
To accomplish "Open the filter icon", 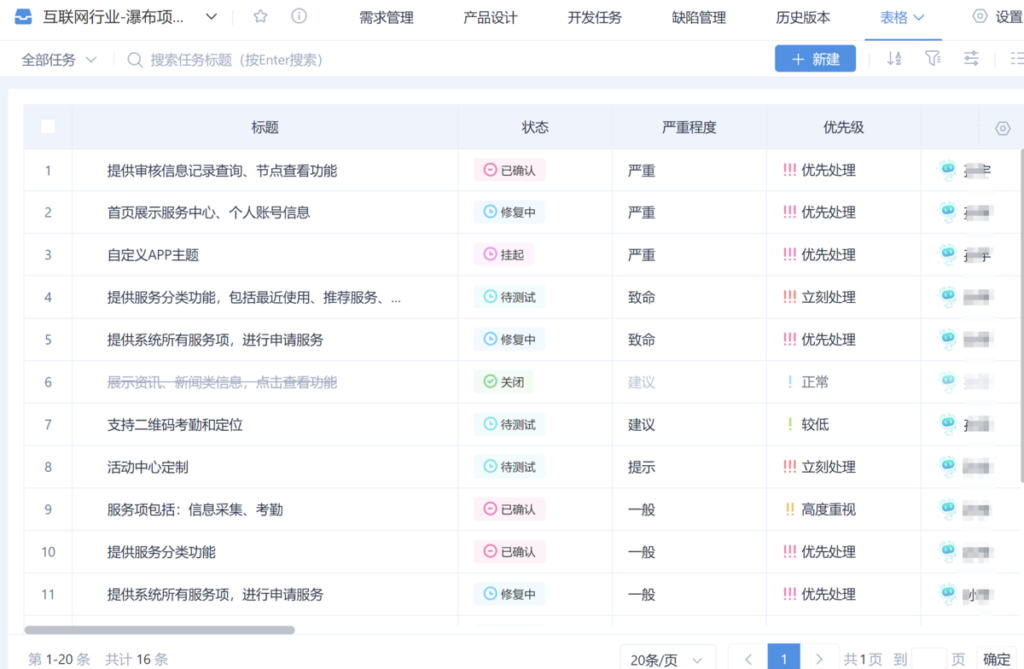I will click(933, 59).
